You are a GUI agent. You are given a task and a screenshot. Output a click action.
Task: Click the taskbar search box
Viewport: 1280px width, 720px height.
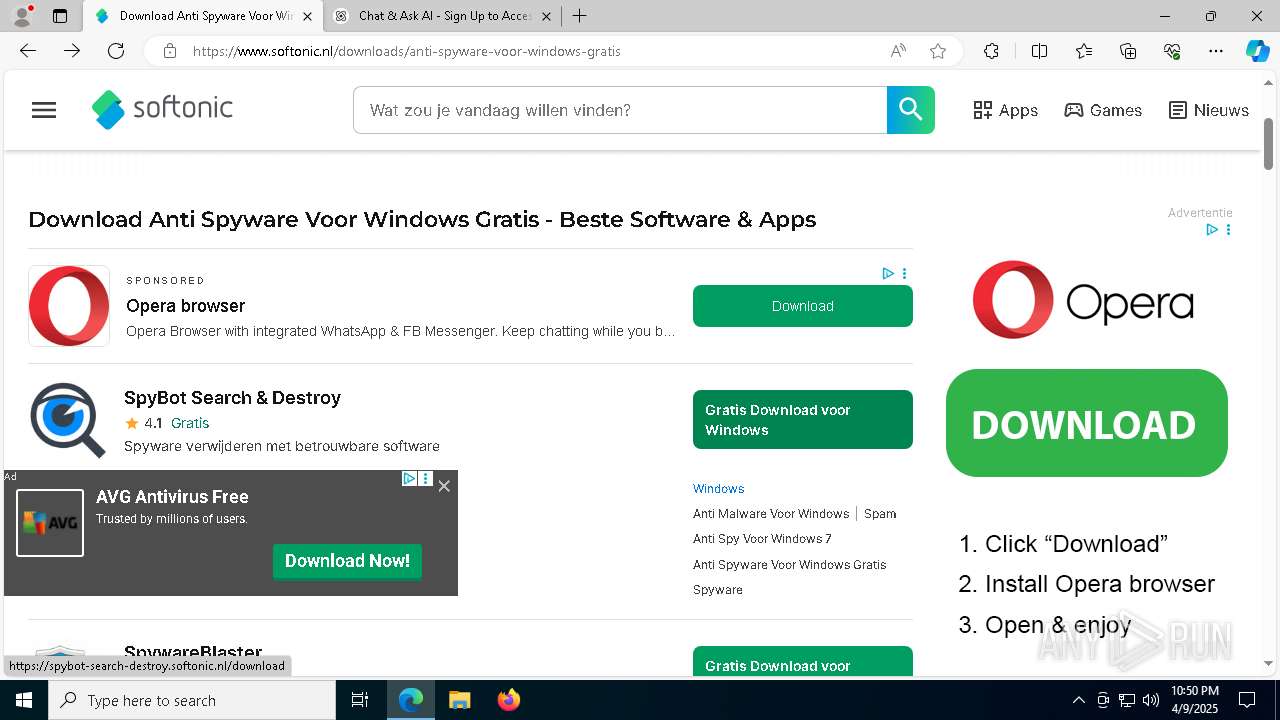(192, 700)
